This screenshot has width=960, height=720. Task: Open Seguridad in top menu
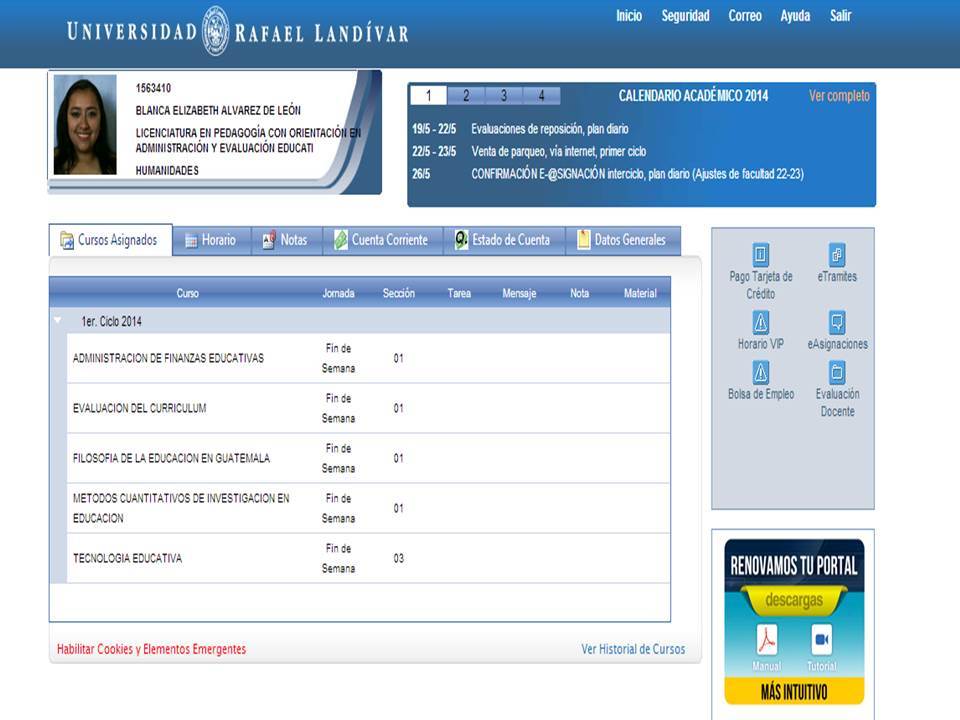685,16
